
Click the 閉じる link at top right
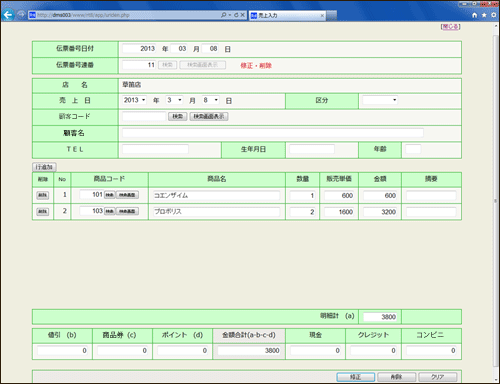(x=450, y=27)
